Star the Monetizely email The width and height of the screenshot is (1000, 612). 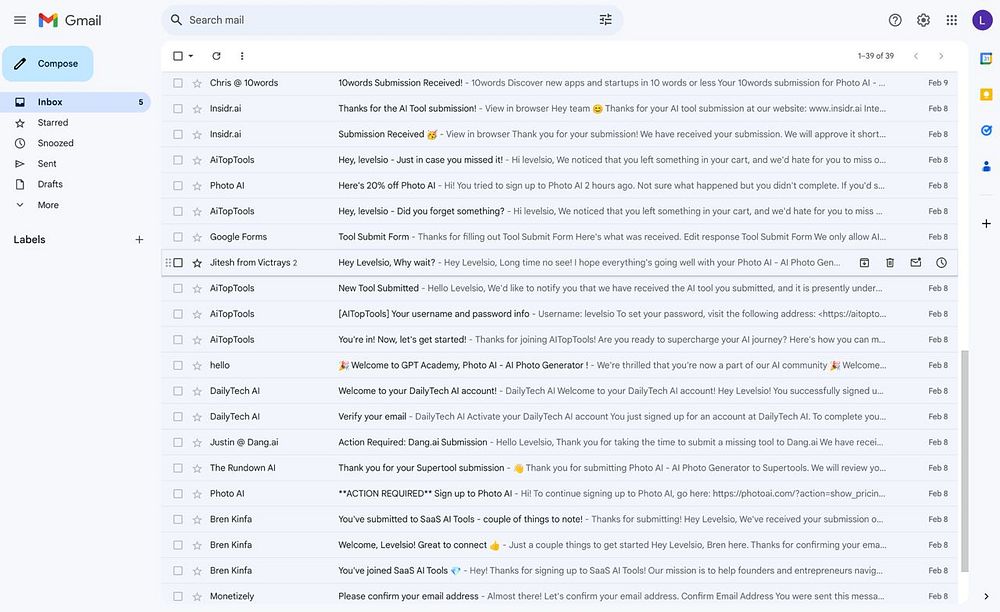coord(197,597)
